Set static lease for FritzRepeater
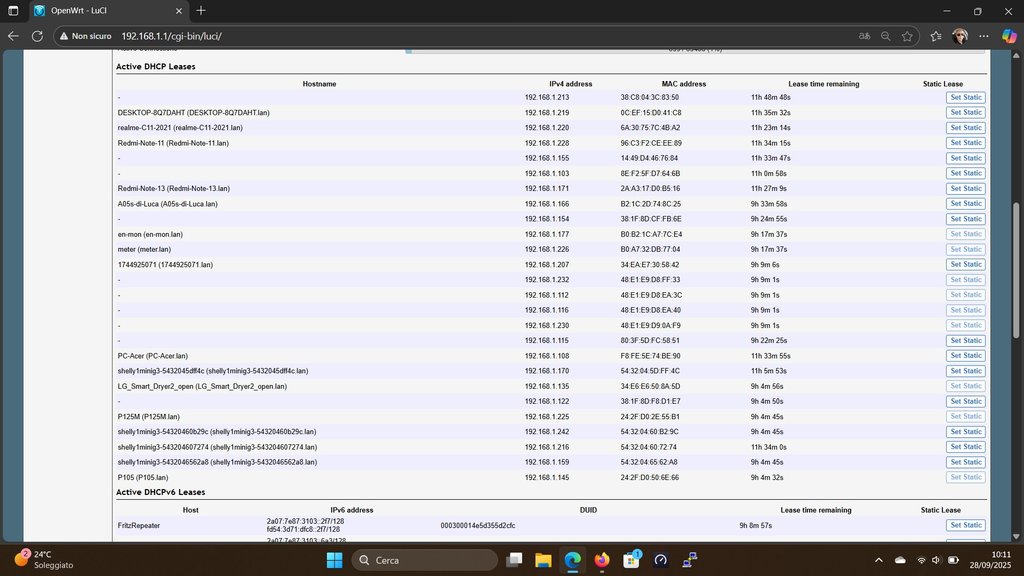This screenshot has width=1024, height=576. coord(966,525)
